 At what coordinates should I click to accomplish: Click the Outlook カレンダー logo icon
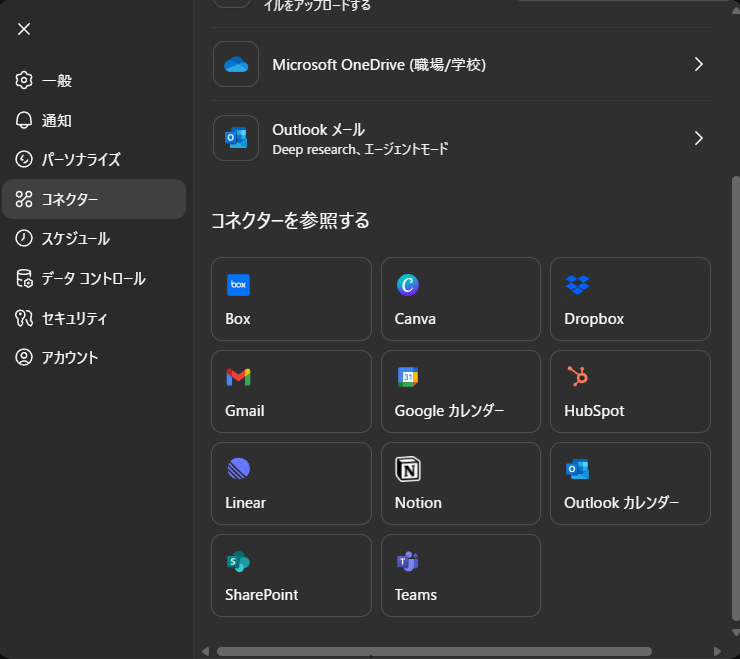577,469
